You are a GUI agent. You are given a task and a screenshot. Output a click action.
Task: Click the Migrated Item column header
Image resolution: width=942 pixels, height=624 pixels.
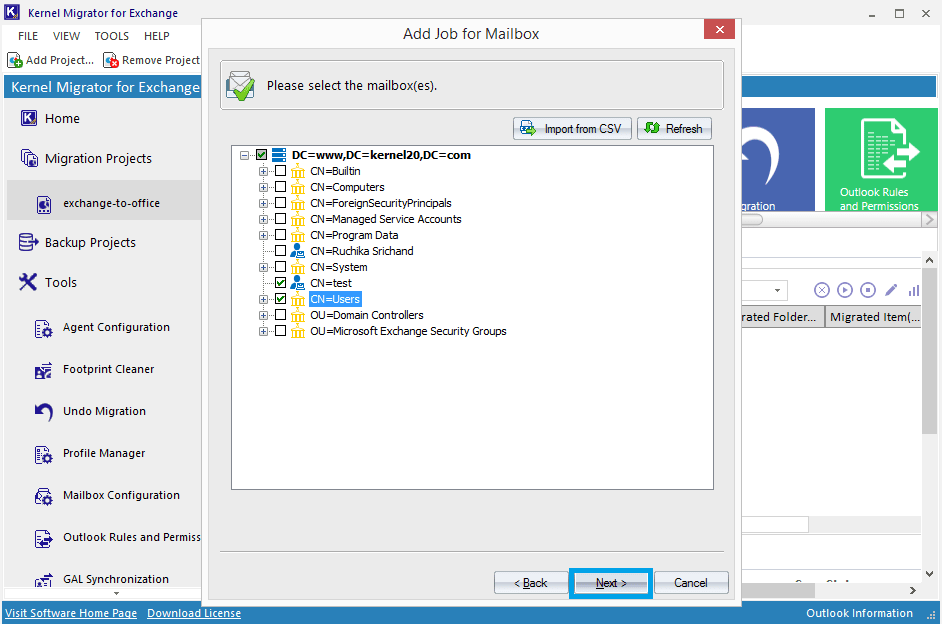pyautogui.click(x=874, y=317)
